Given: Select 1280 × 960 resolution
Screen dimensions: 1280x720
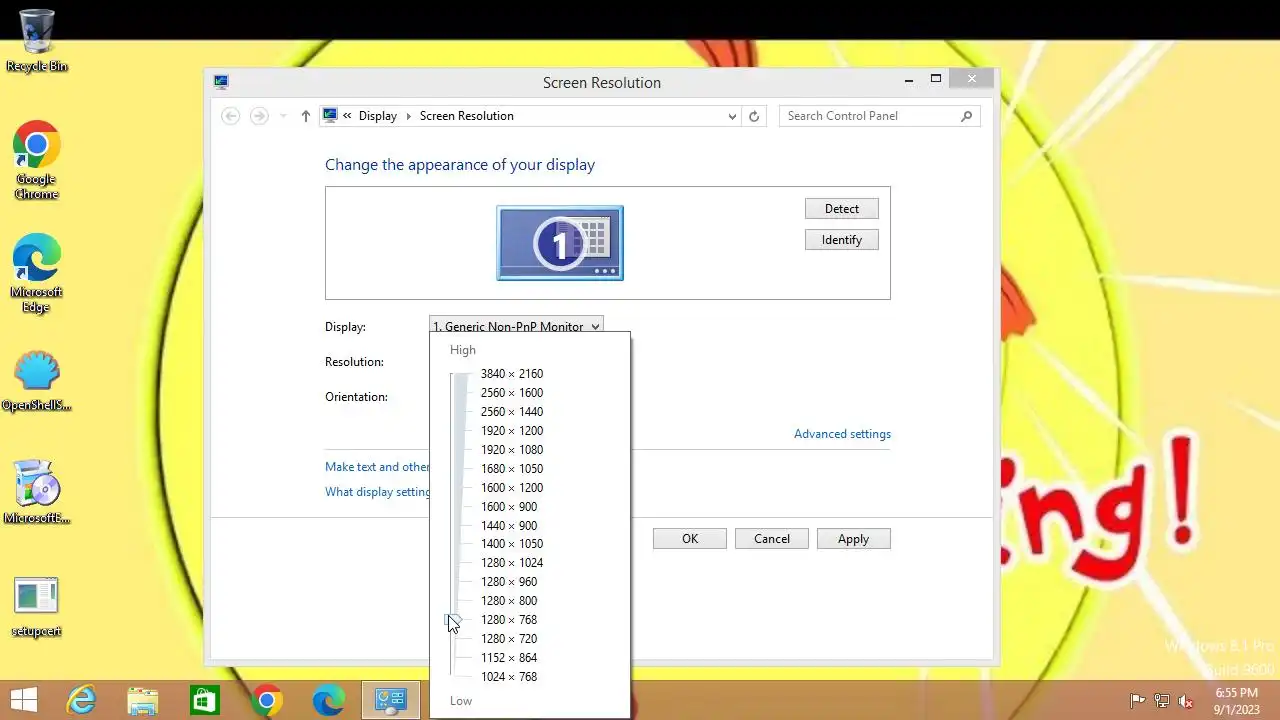Looking at the screenshot, I should [x=509, y=582].
